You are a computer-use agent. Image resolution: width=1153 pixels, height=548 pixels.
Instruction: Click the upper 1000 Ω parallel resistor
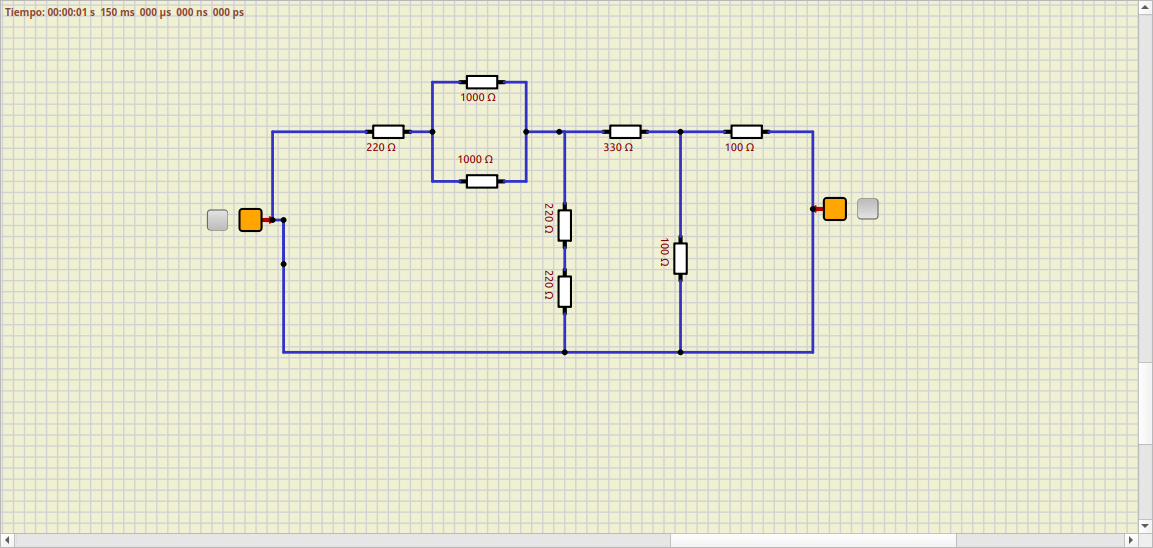[x=481, y=82]
